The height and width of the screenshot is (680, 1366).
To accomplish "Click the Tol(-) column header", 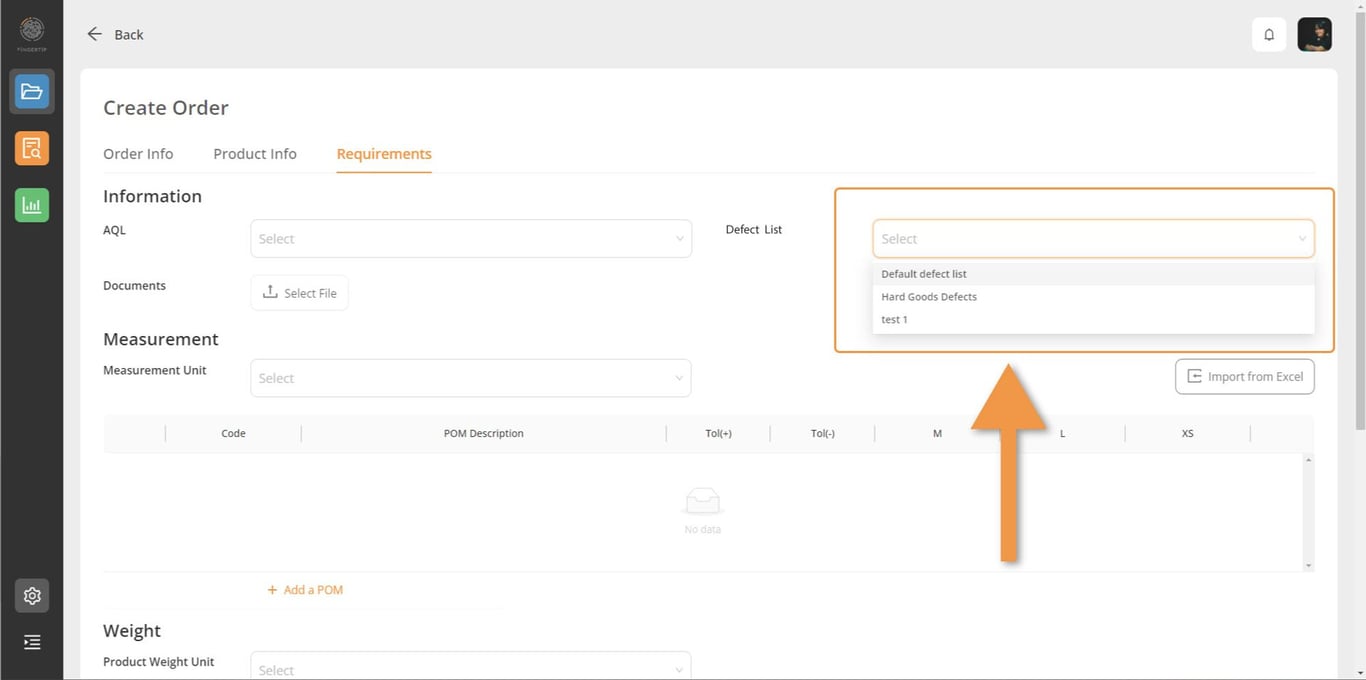I will 823,434.
